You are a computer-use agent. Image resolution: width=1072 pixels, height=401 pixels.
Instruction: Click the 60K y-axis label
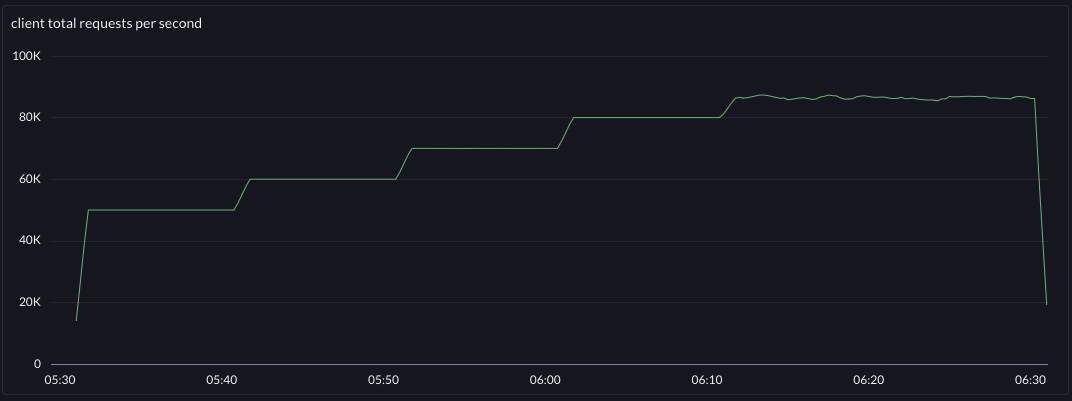click(28, 179)
